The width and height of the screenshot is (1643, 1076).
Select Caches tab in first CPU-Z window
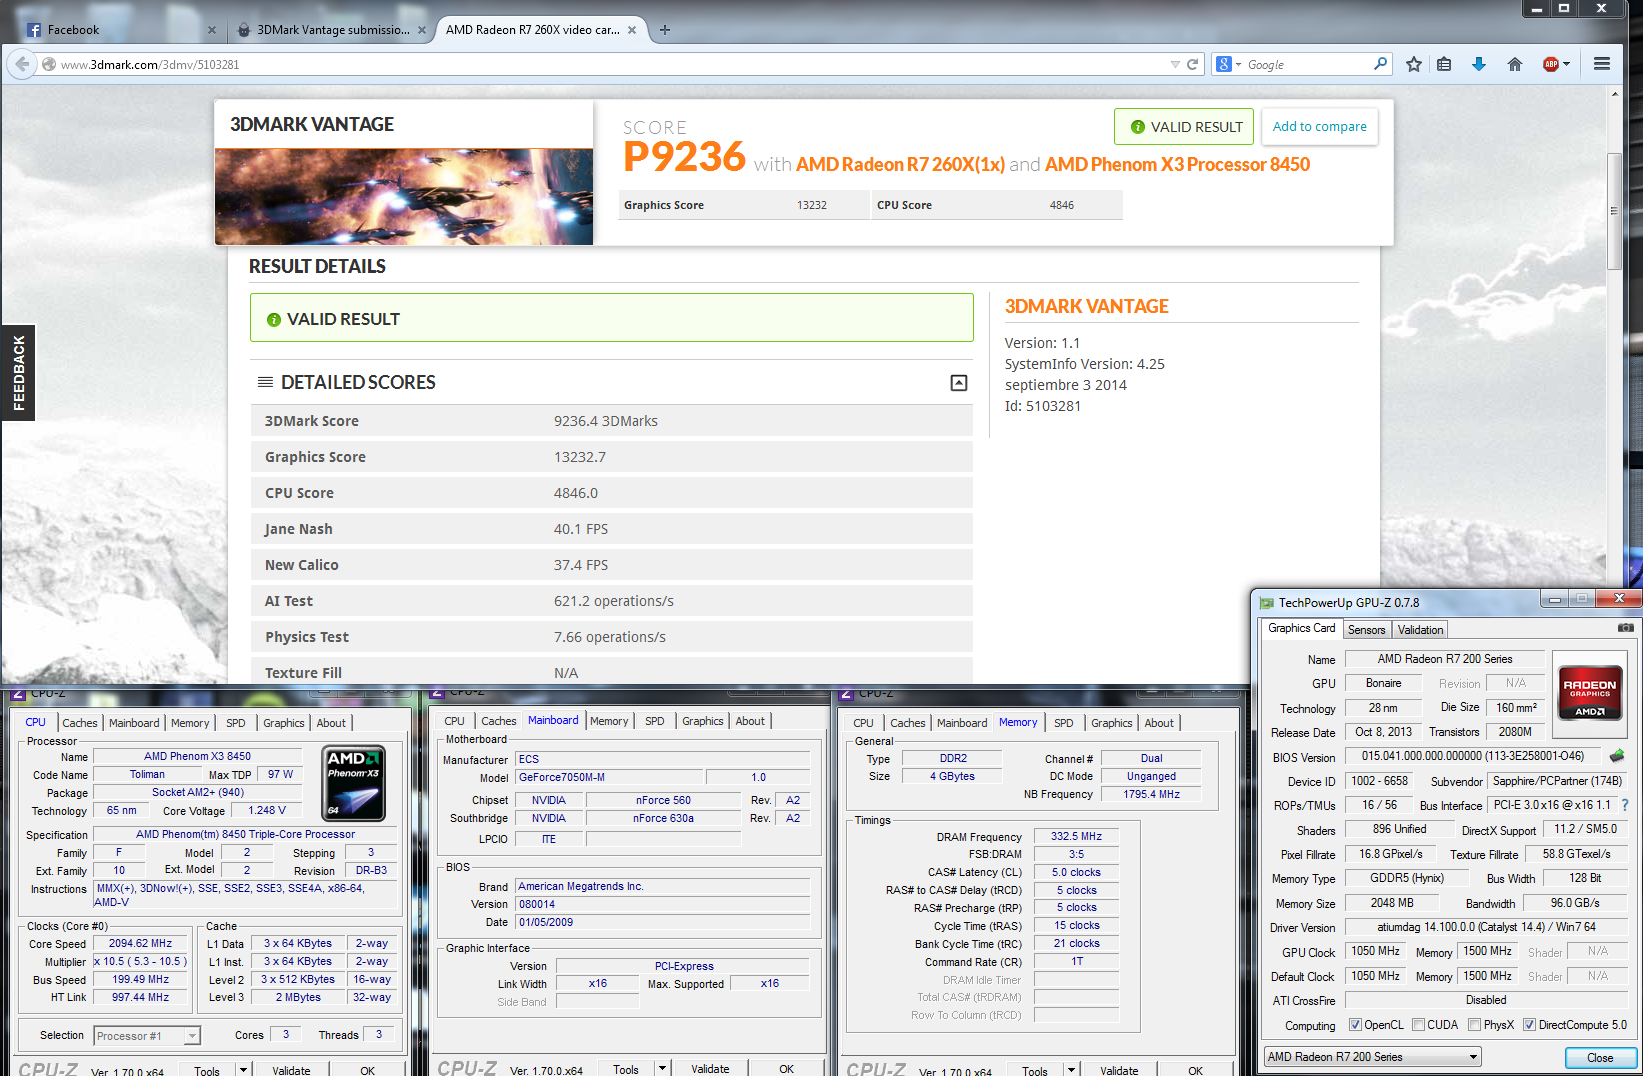pos(80,723)
